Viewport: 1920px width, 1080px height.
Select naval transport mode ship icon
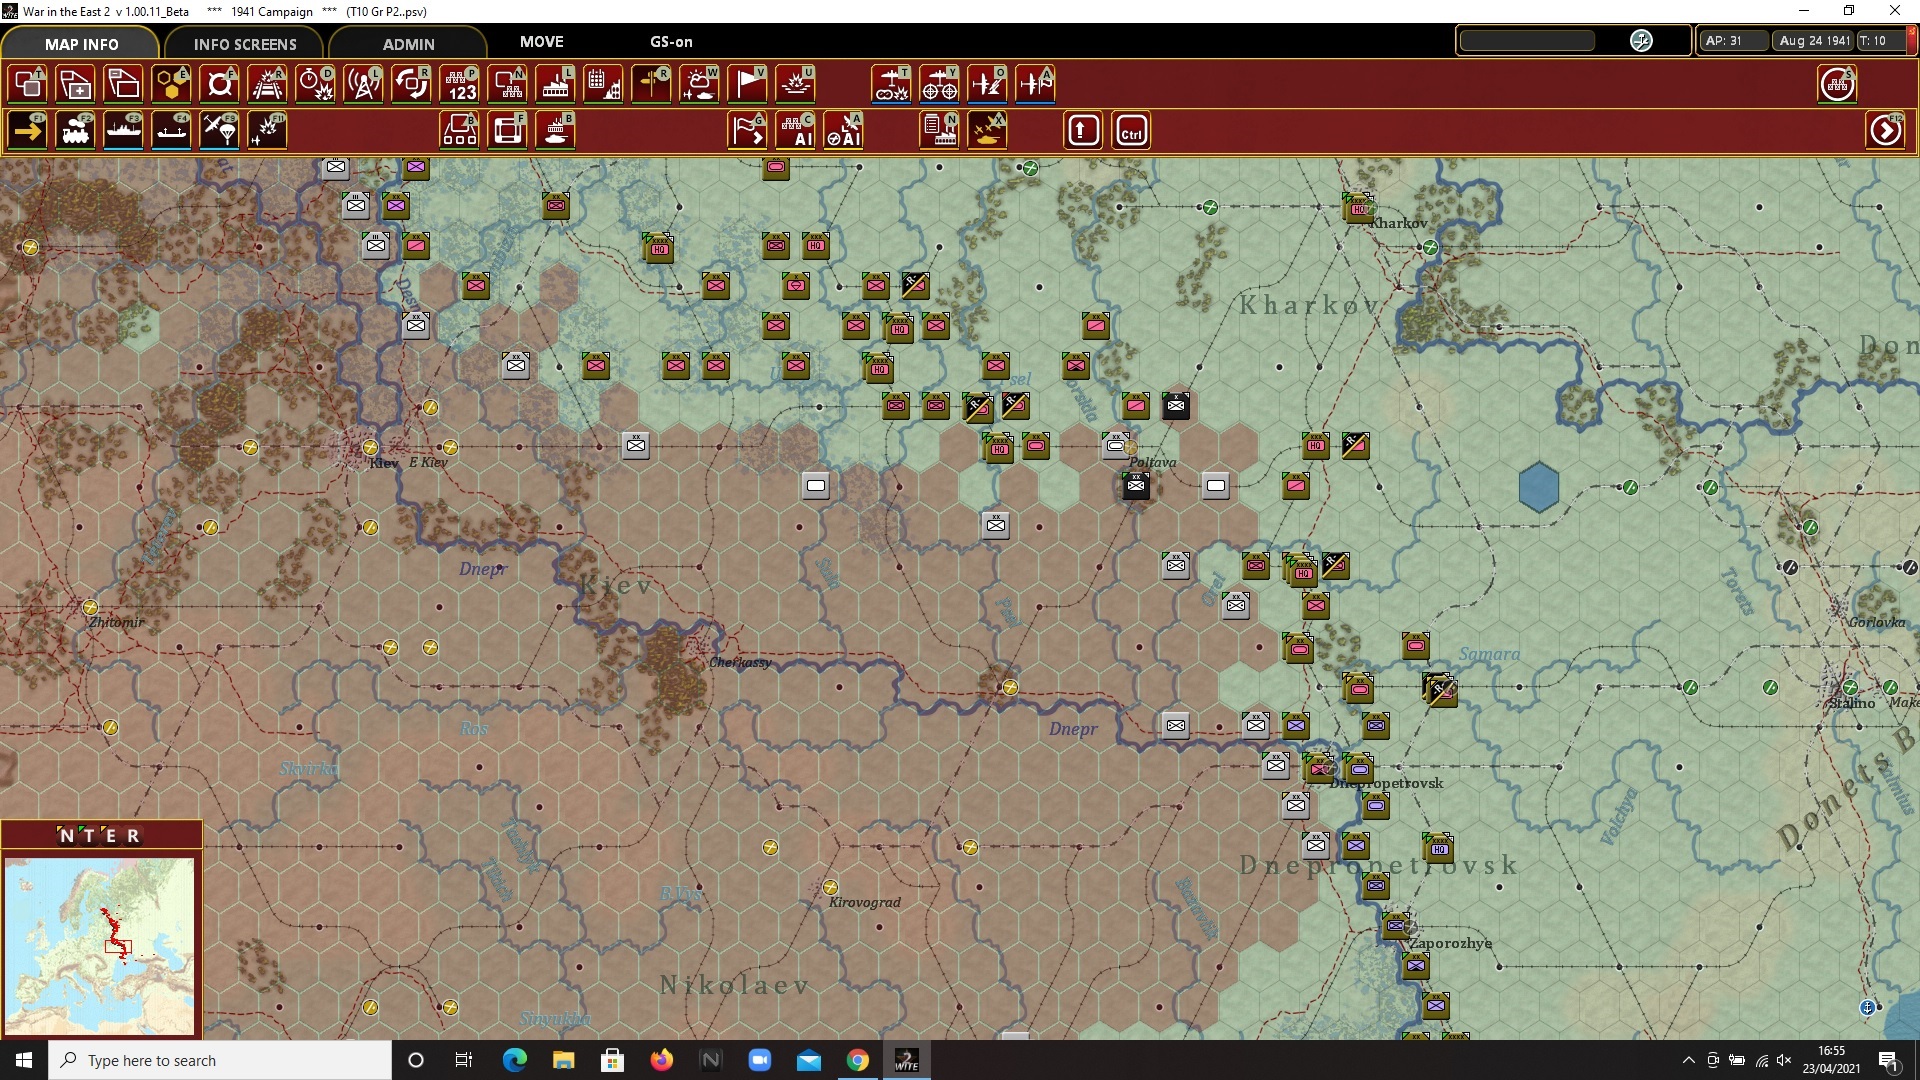[x=124, y=130]
